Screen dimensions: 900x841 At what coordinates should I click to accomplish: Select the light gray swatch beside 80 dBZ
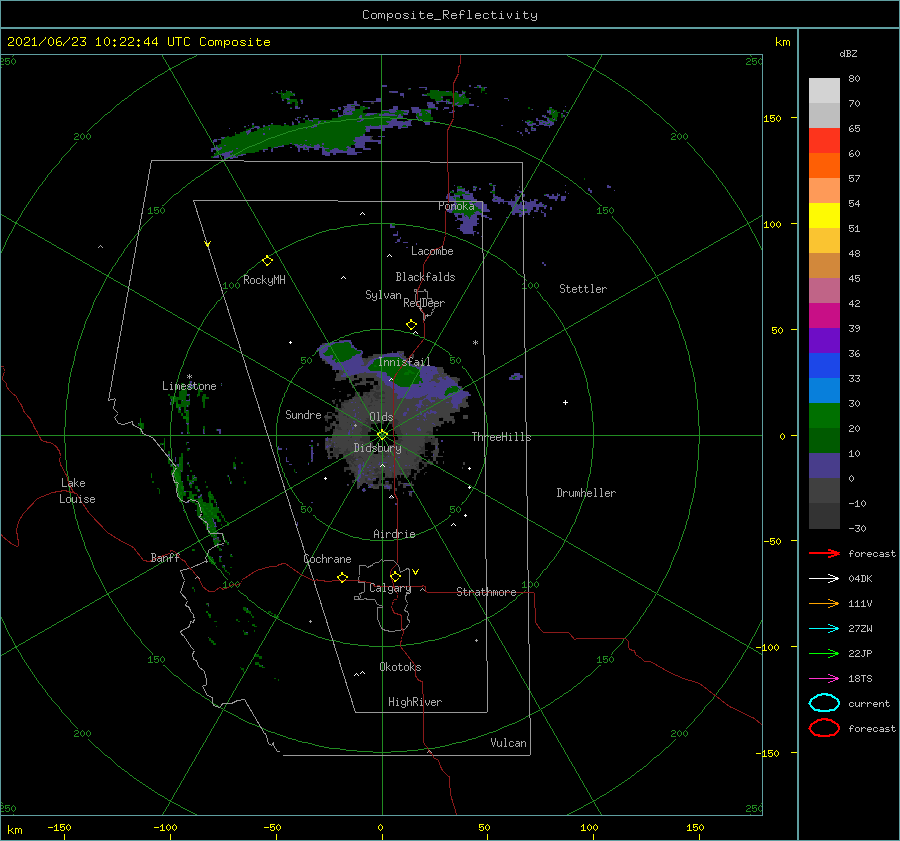(x=824, y=91)
